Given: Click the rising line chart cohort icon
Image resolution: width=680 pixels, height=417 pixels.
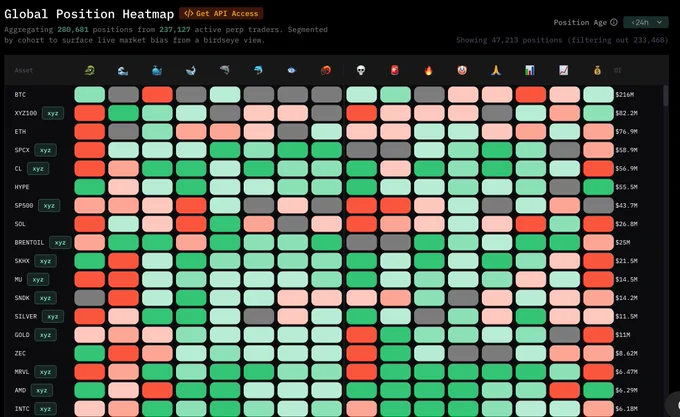Looking at the screenshot, I should pyautogui.click(x=564, y=70).
